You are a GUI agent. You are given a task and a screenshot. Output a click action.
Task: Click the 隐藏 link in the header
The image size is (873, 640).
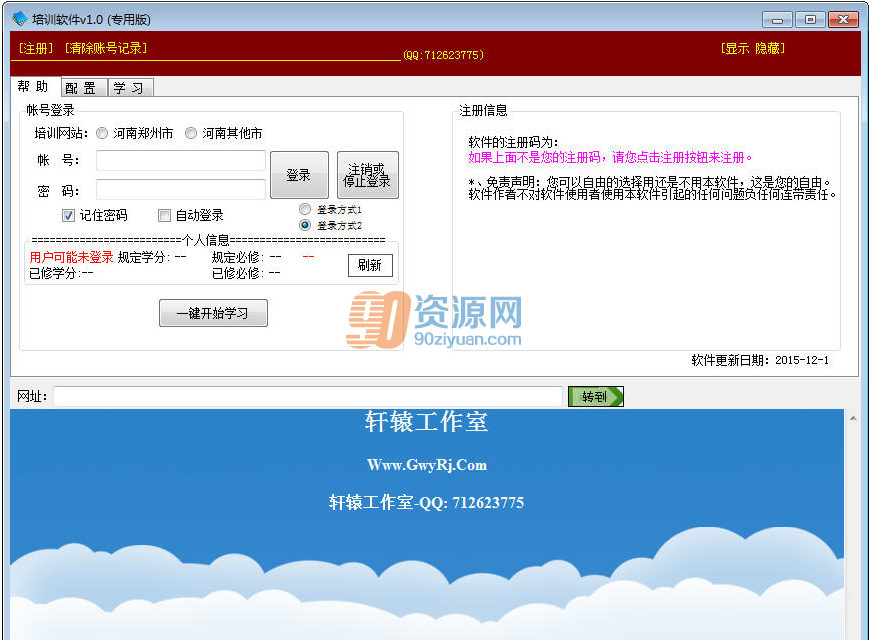click(x=768, y=48)
